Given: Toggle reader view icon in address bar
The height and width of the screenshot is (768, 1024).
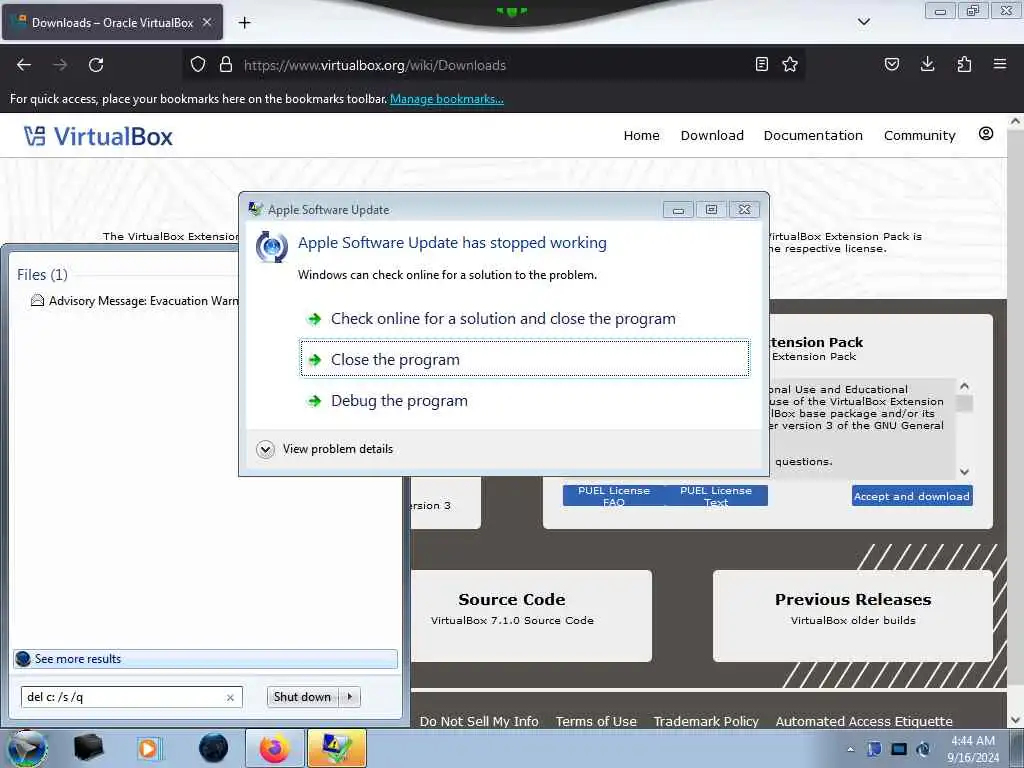Looking at the screenshot, I should tap(761, 64).
